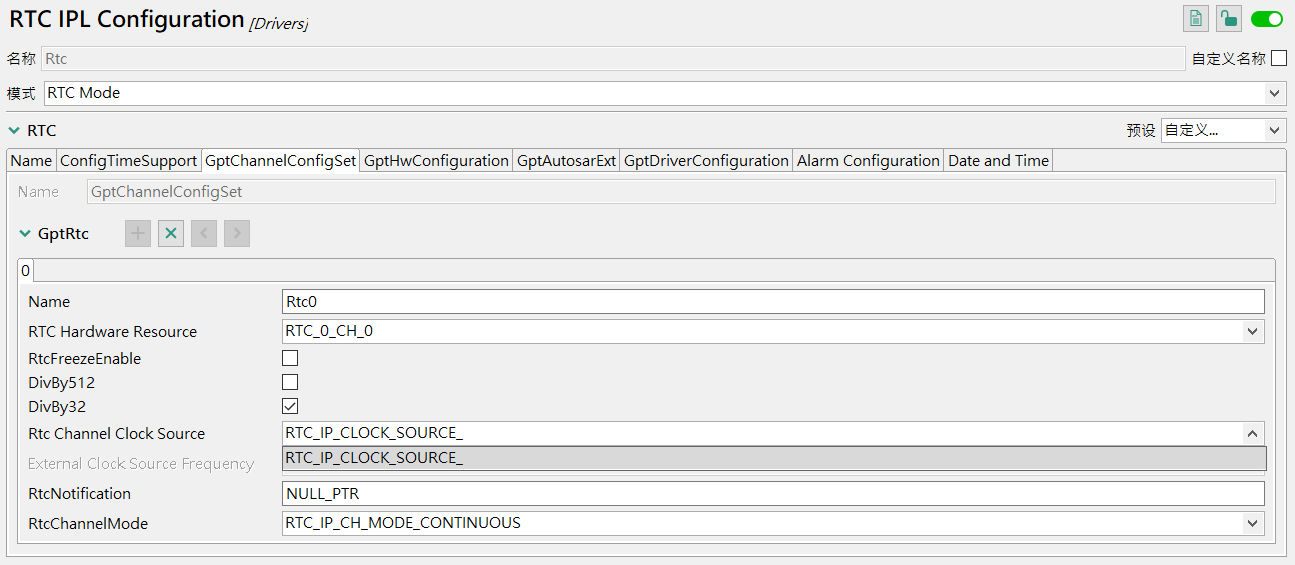Select RTC_IP_CLOCK_SOURCE_ option in open list
1295x565 pixels.
(x=774, y=458)
